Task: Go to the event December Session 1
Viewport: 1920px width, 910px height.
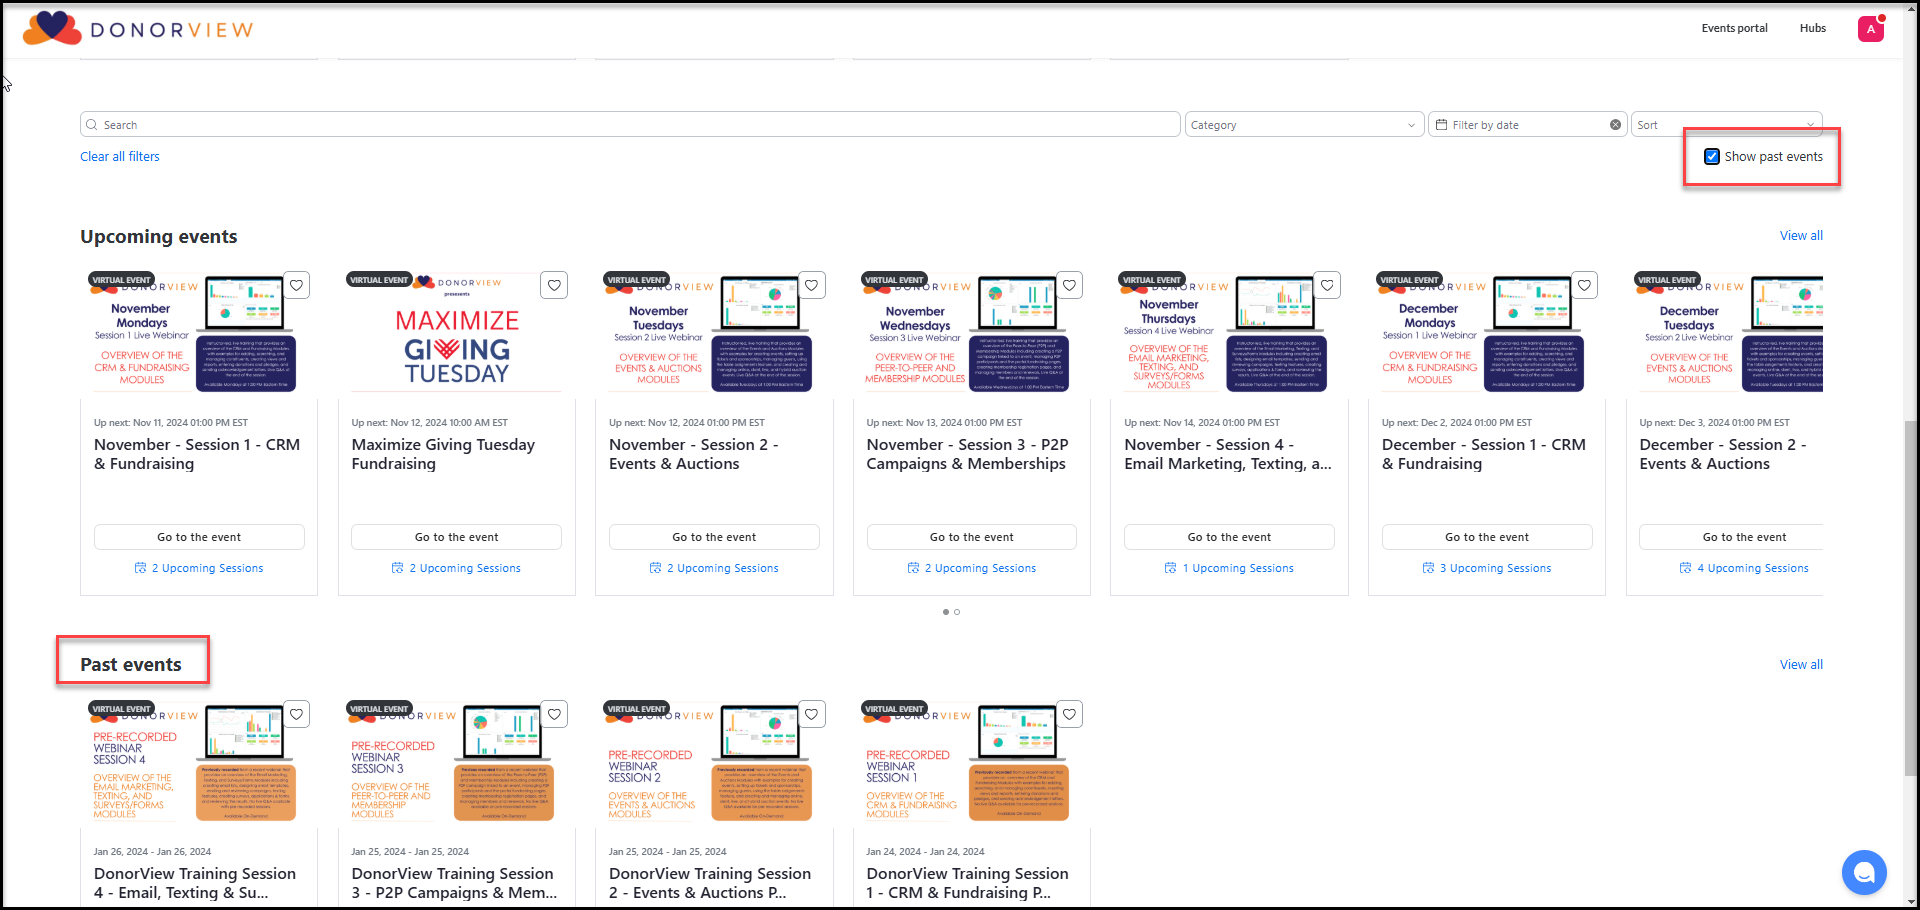Action: pos(1487,537)
